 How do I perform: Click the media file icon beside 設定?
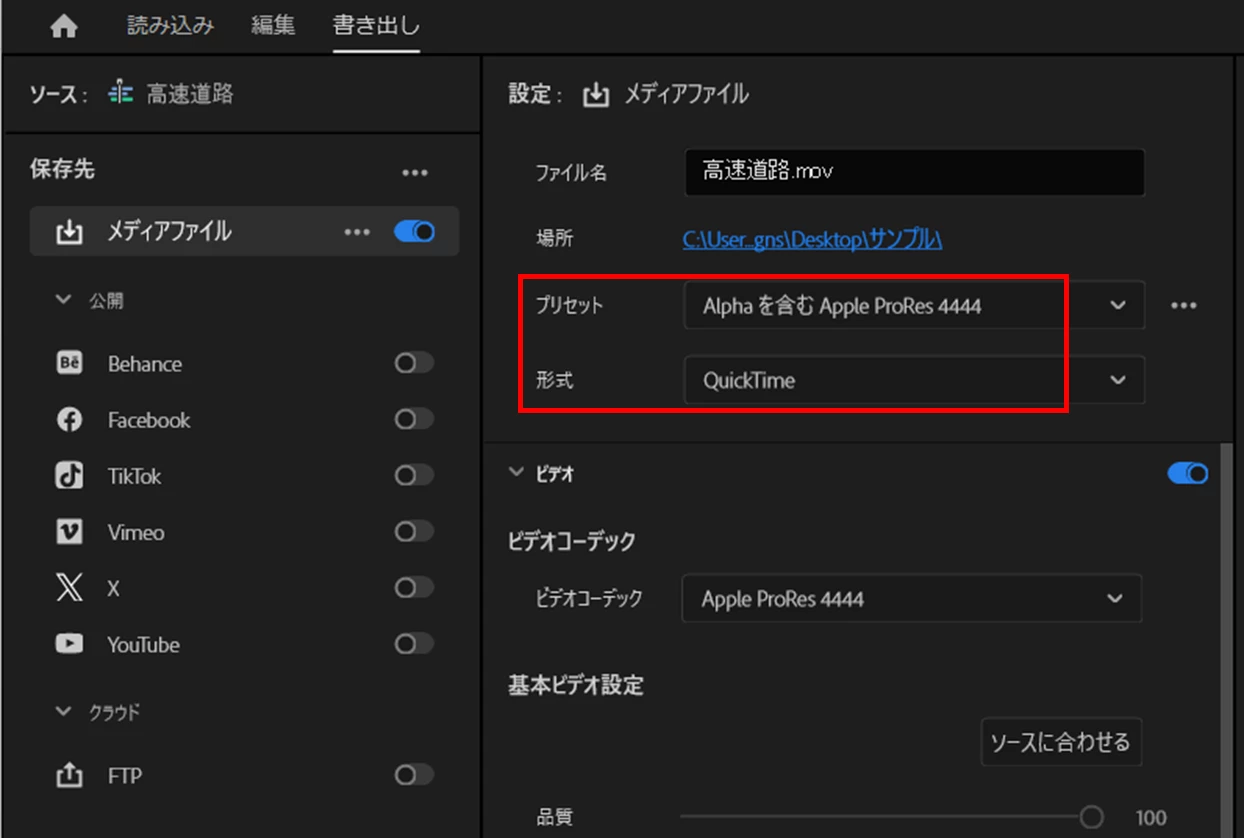point(596,95)
